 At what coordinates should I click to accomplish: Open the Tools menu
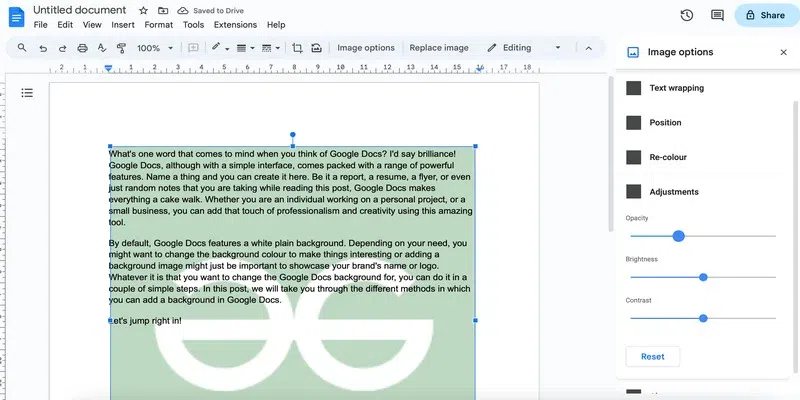193,24
